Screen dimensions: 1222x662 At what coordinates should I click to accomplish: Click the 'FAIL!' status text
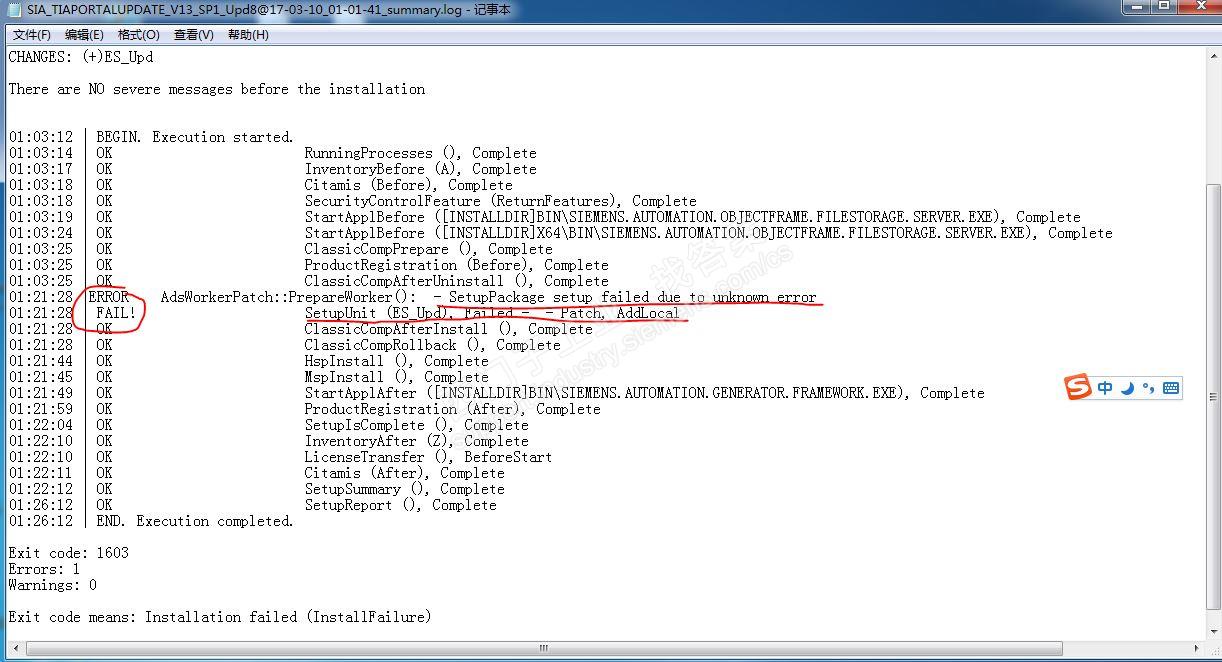(x=116, y=313)
